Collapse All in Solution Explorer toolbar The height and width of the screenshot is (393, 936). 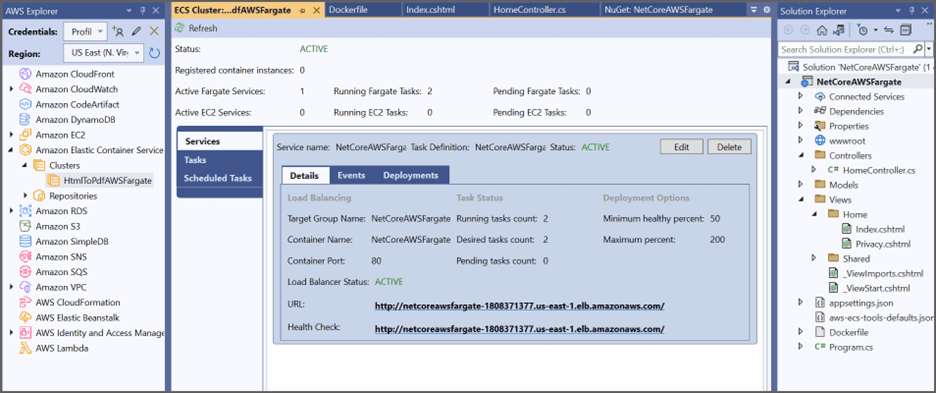906,30
